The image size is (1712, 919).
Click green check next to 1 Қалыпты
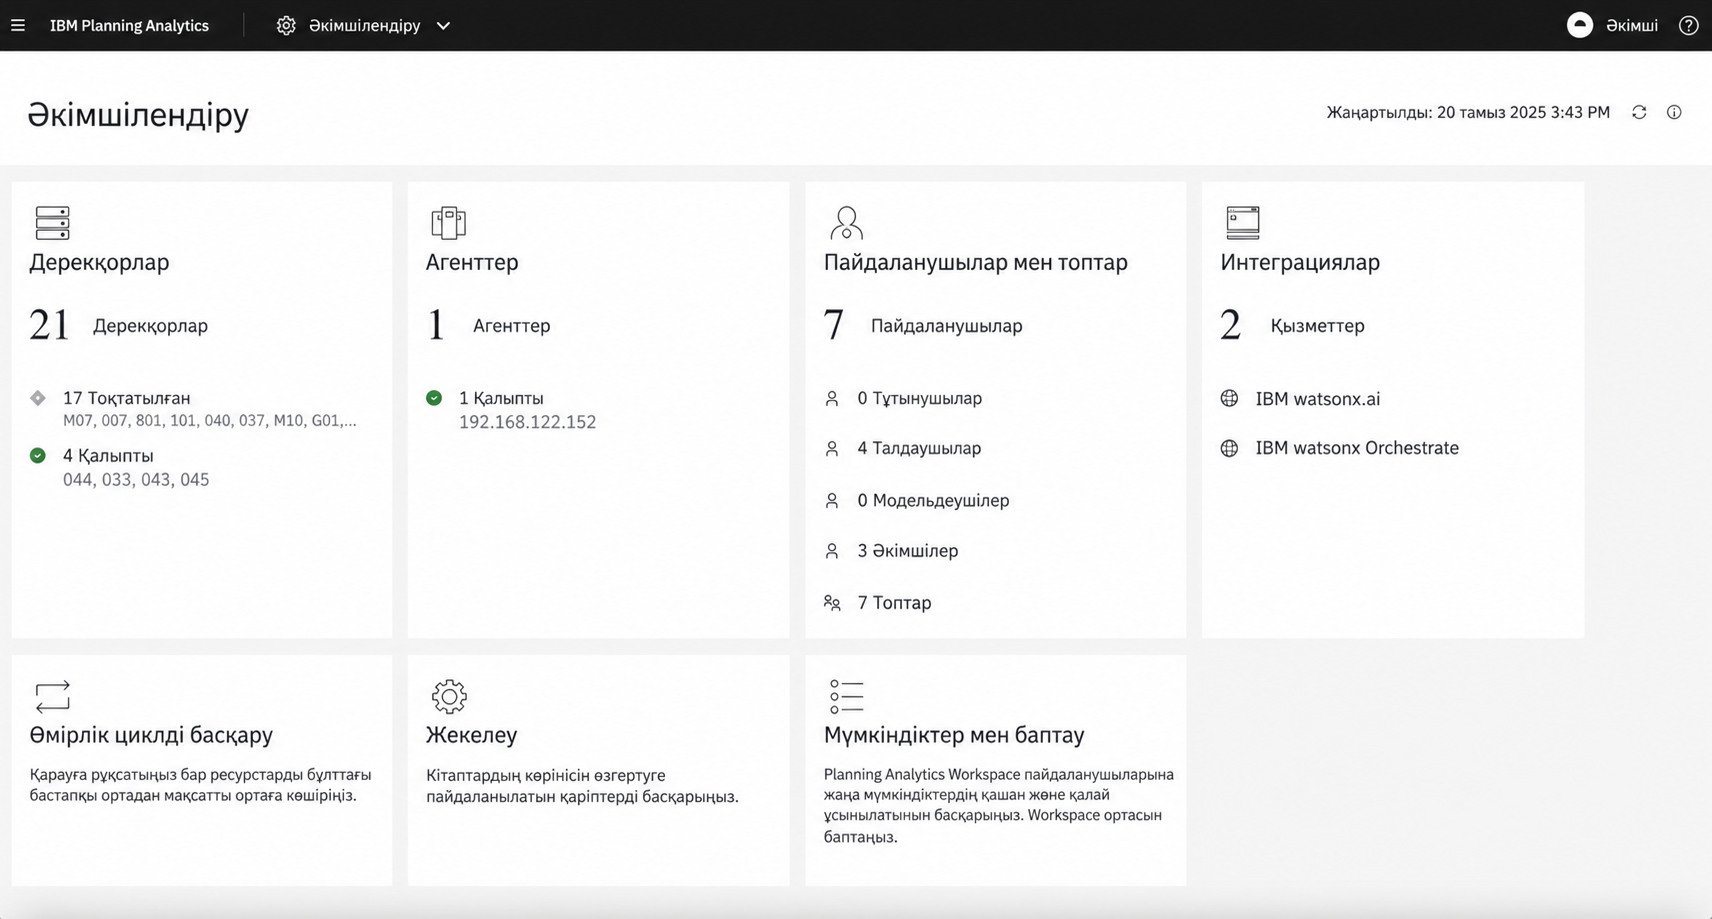tap(434, 398)
